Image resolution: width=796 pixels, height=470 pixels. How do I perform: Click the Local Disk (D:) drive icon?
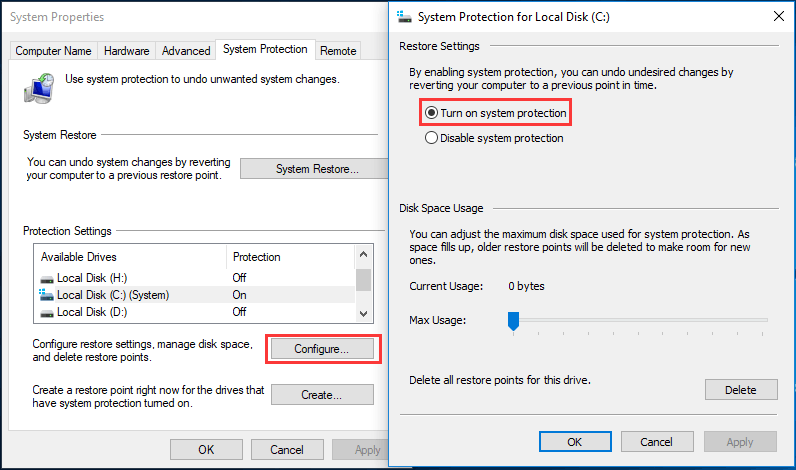tap(47, 313)
